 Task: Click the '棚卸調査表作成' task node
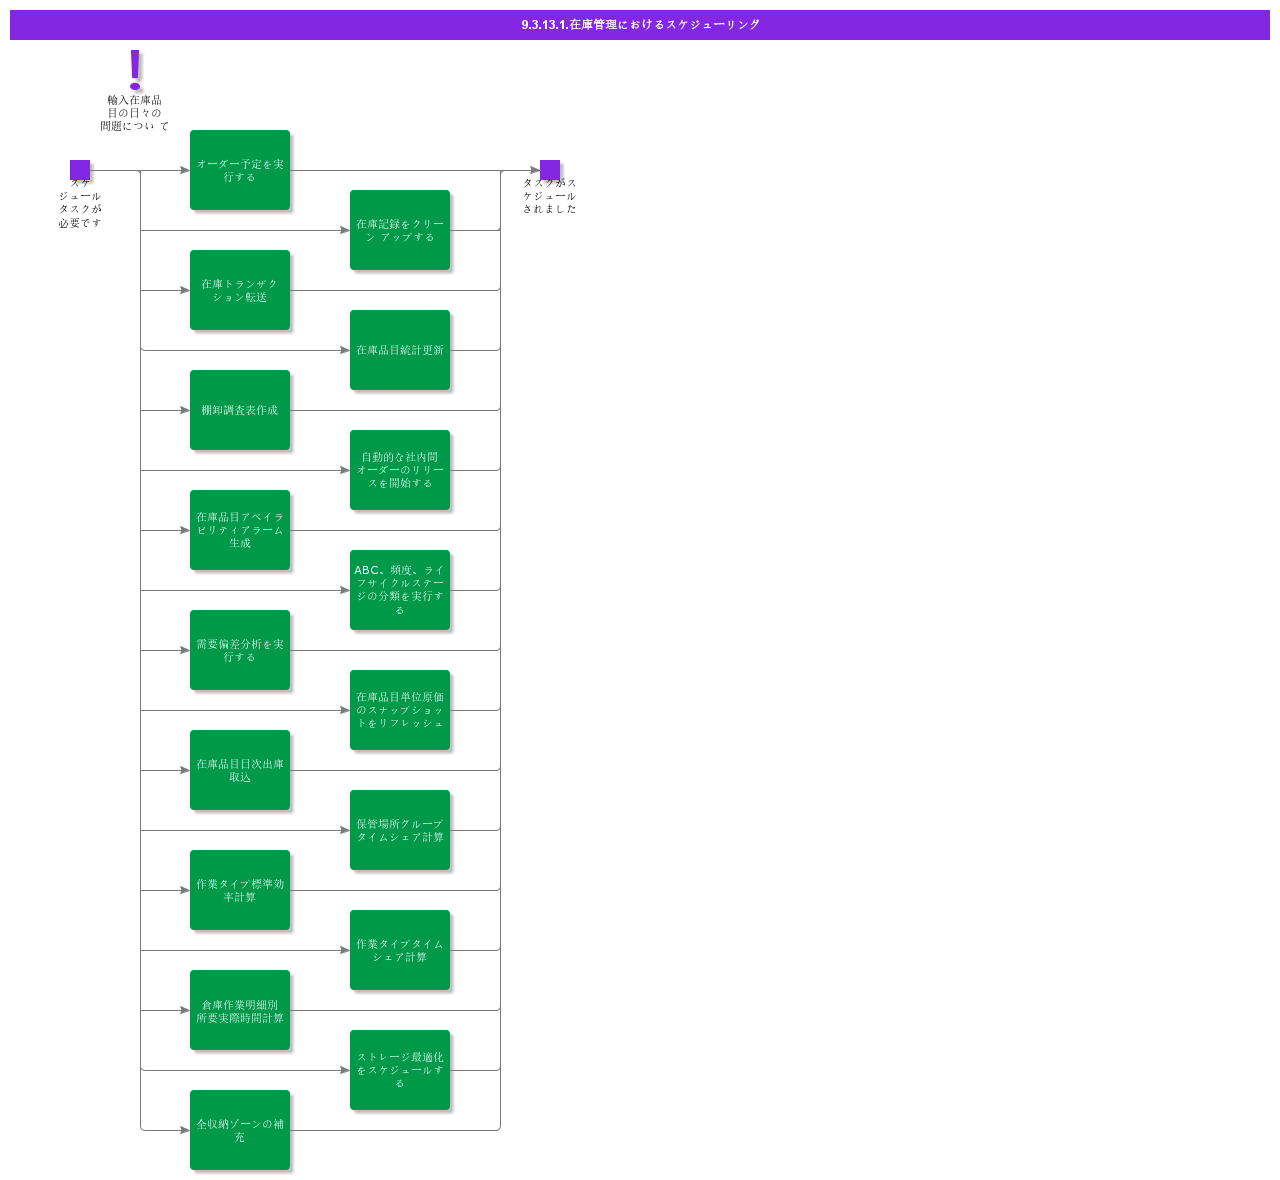(x=240, y=410)
